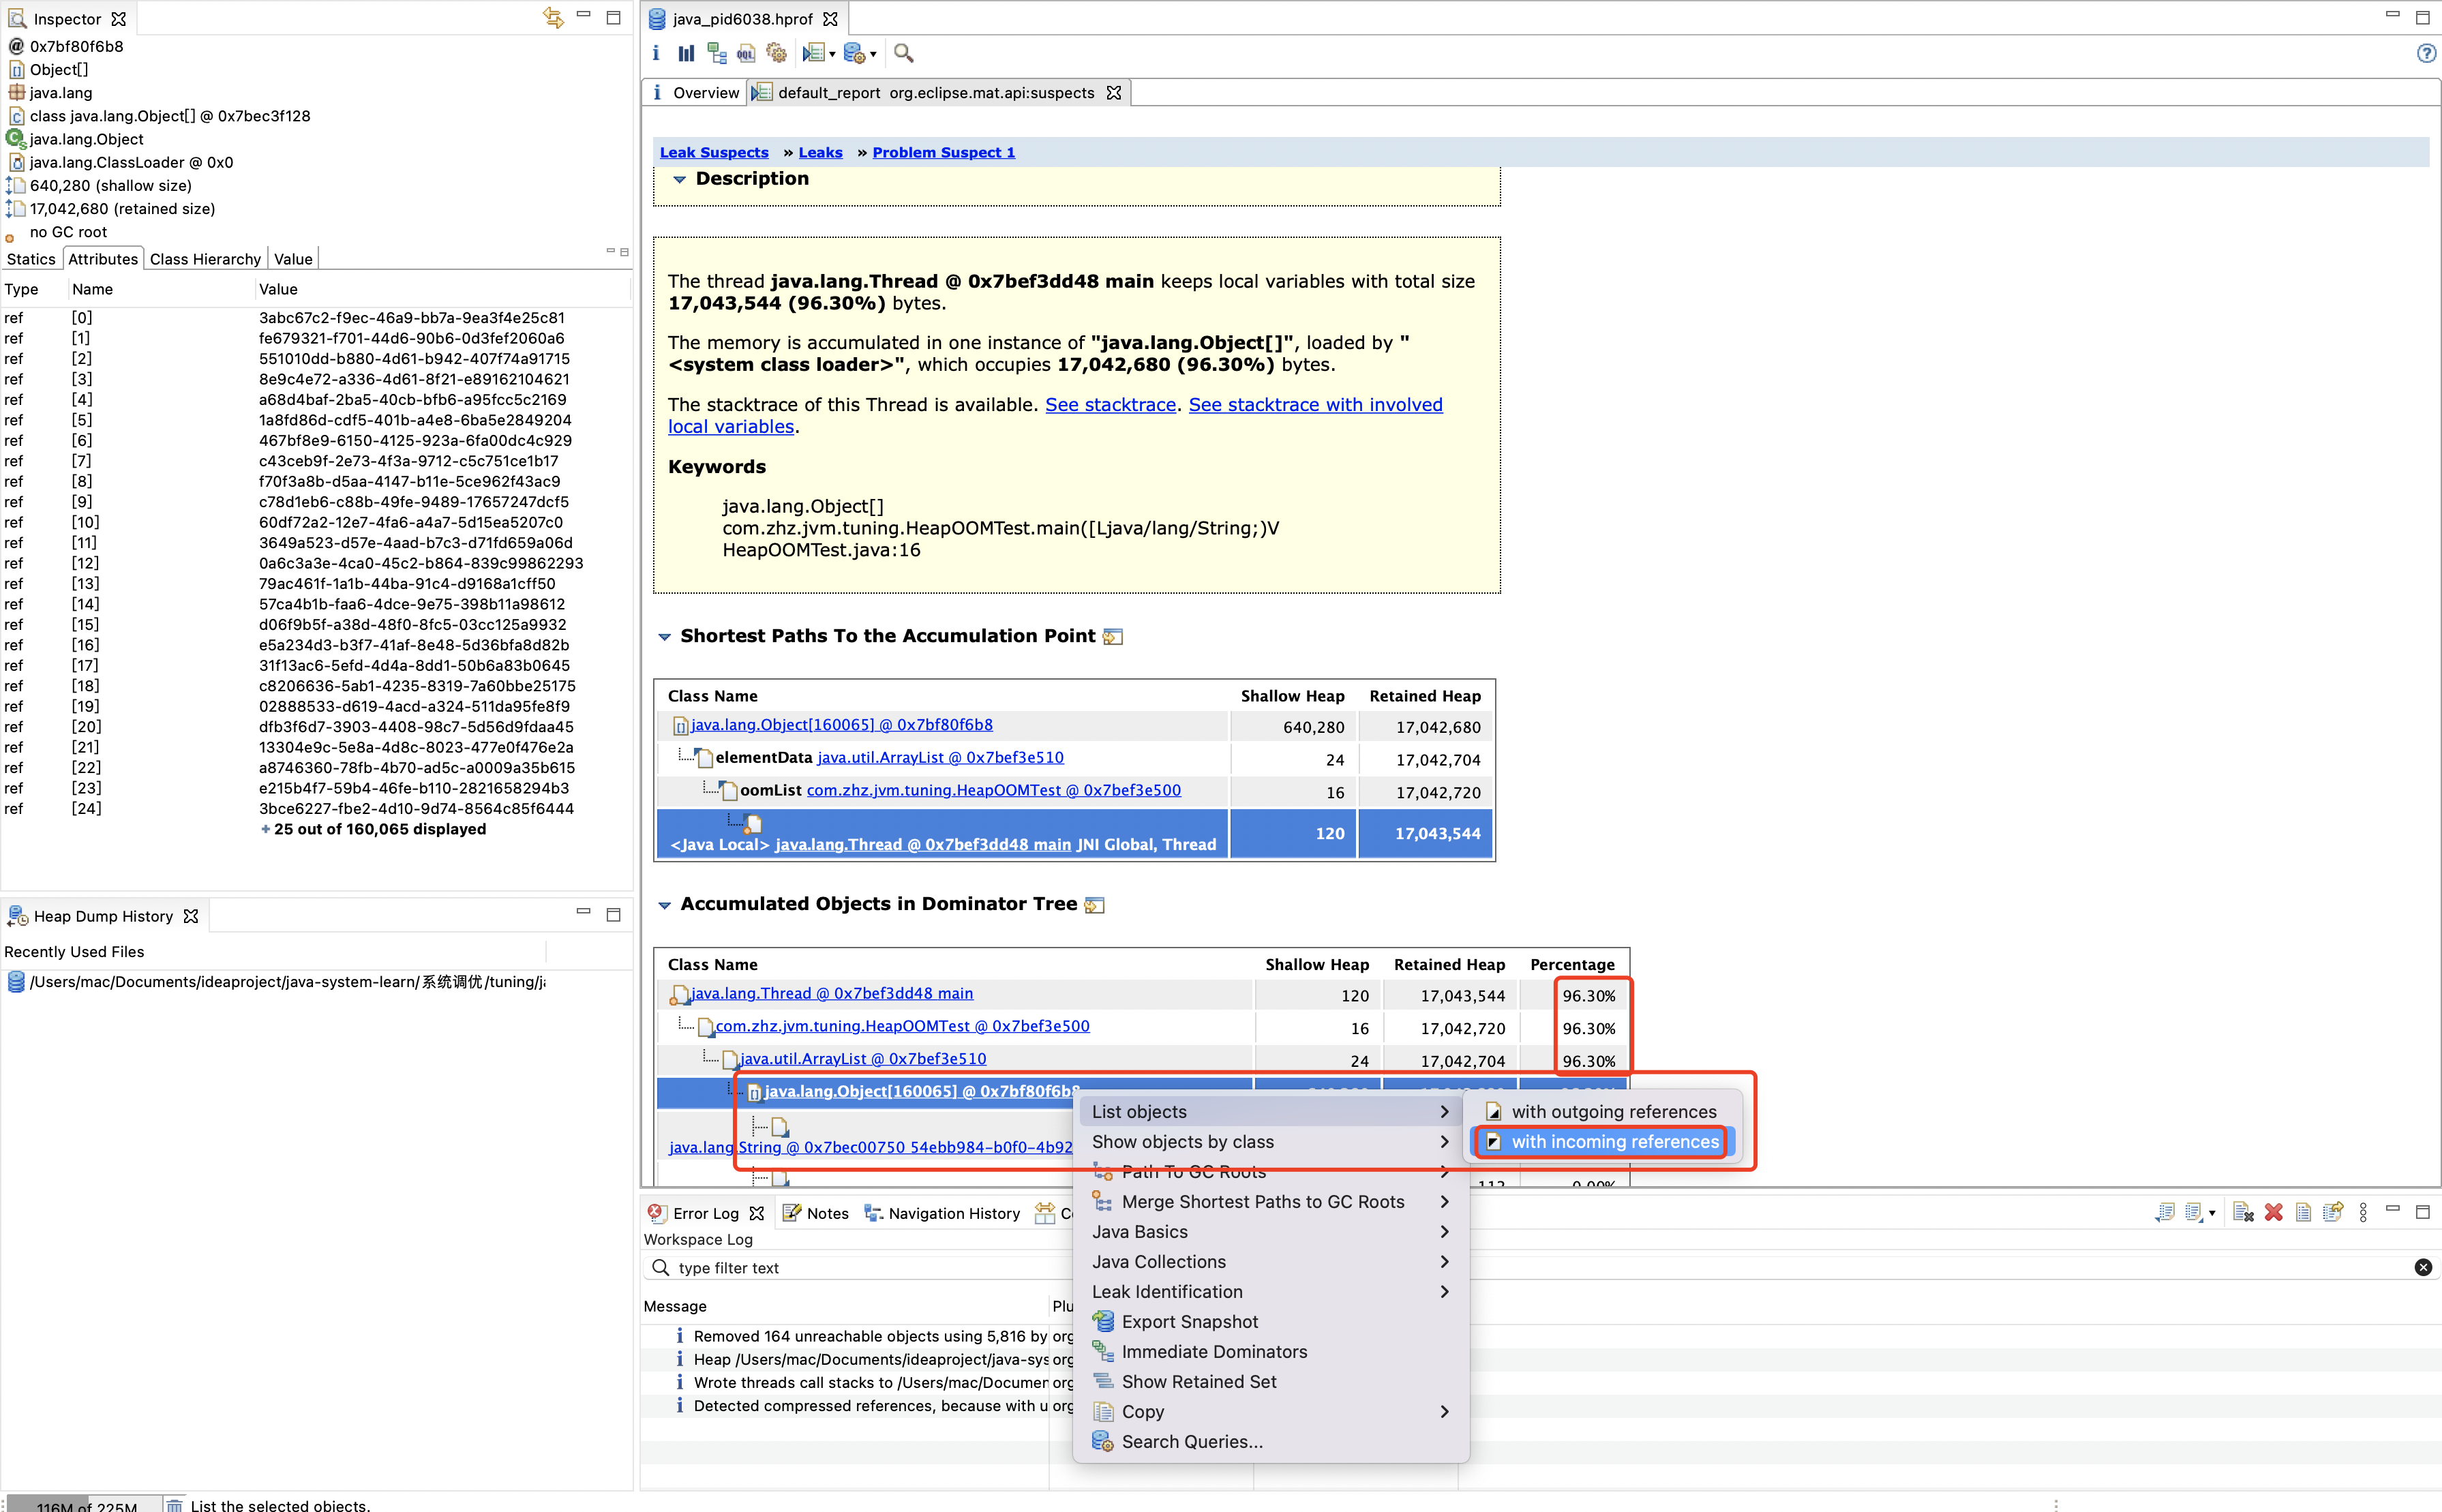Expand the 25 out of 160,065 displayed row
Viewport: 2442px width, 1512px height.
(x=372, y=829)
